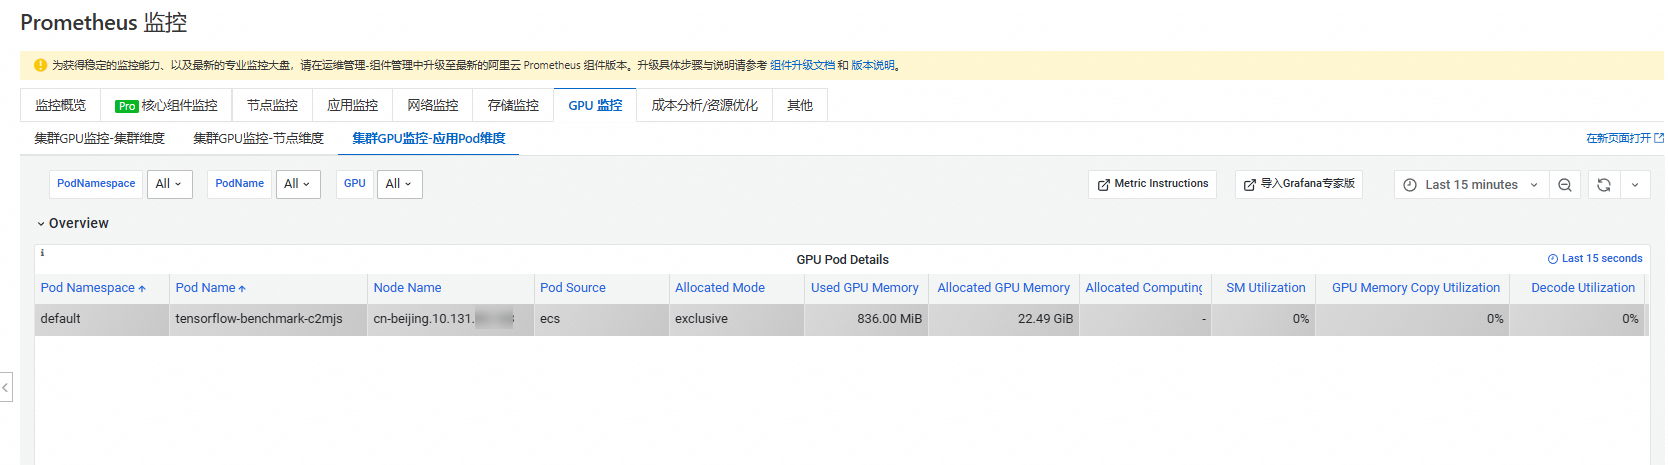Sort by Allocated Mode column header
The height and width of the screenshot is (465, 1668).
coord(720,288)
